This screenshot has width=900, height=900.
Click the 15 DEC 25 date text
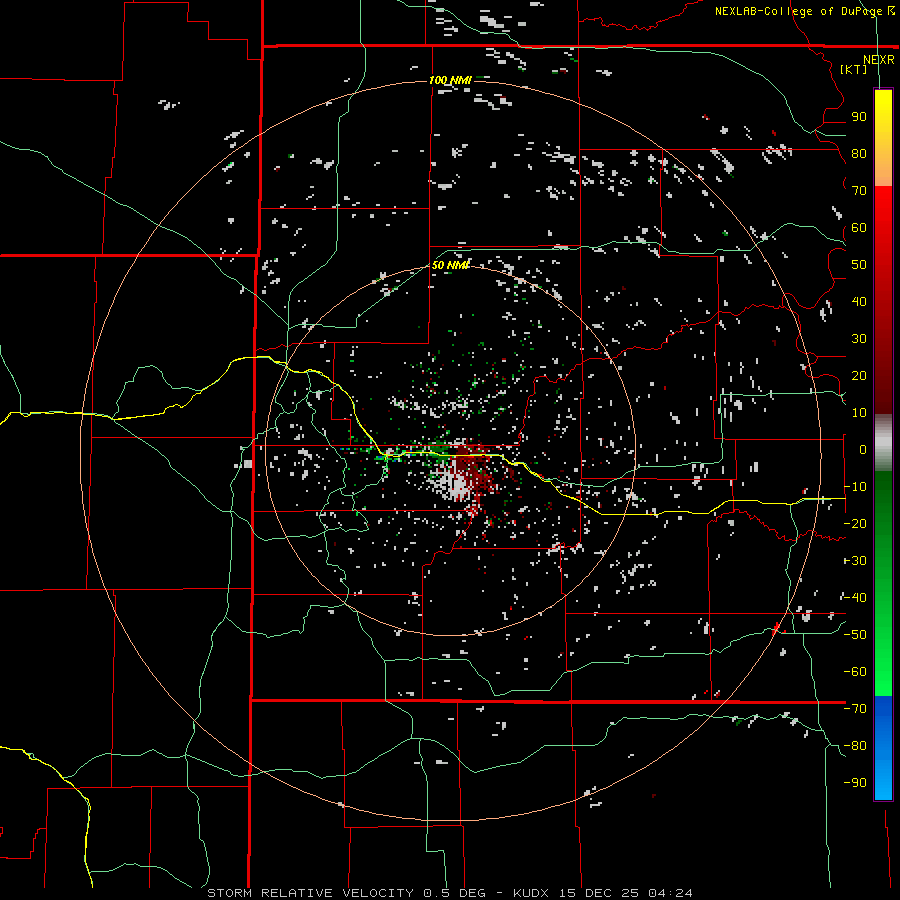598,893
